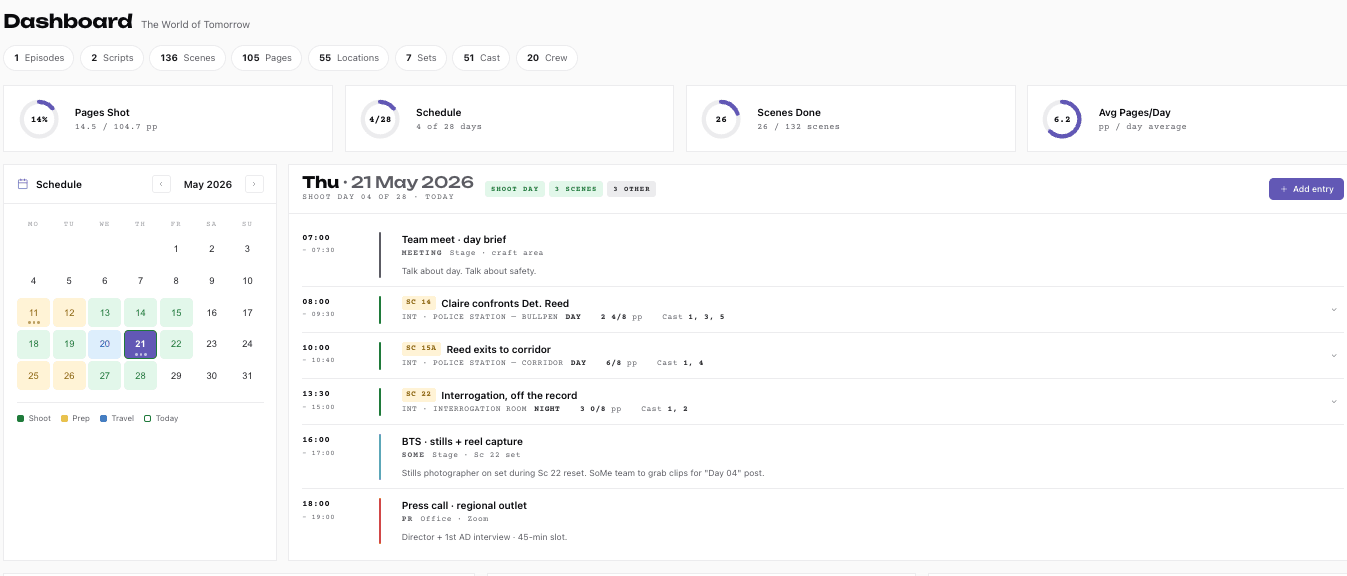
Task: Open the 51 Cast pill
Action: (482, 58)
